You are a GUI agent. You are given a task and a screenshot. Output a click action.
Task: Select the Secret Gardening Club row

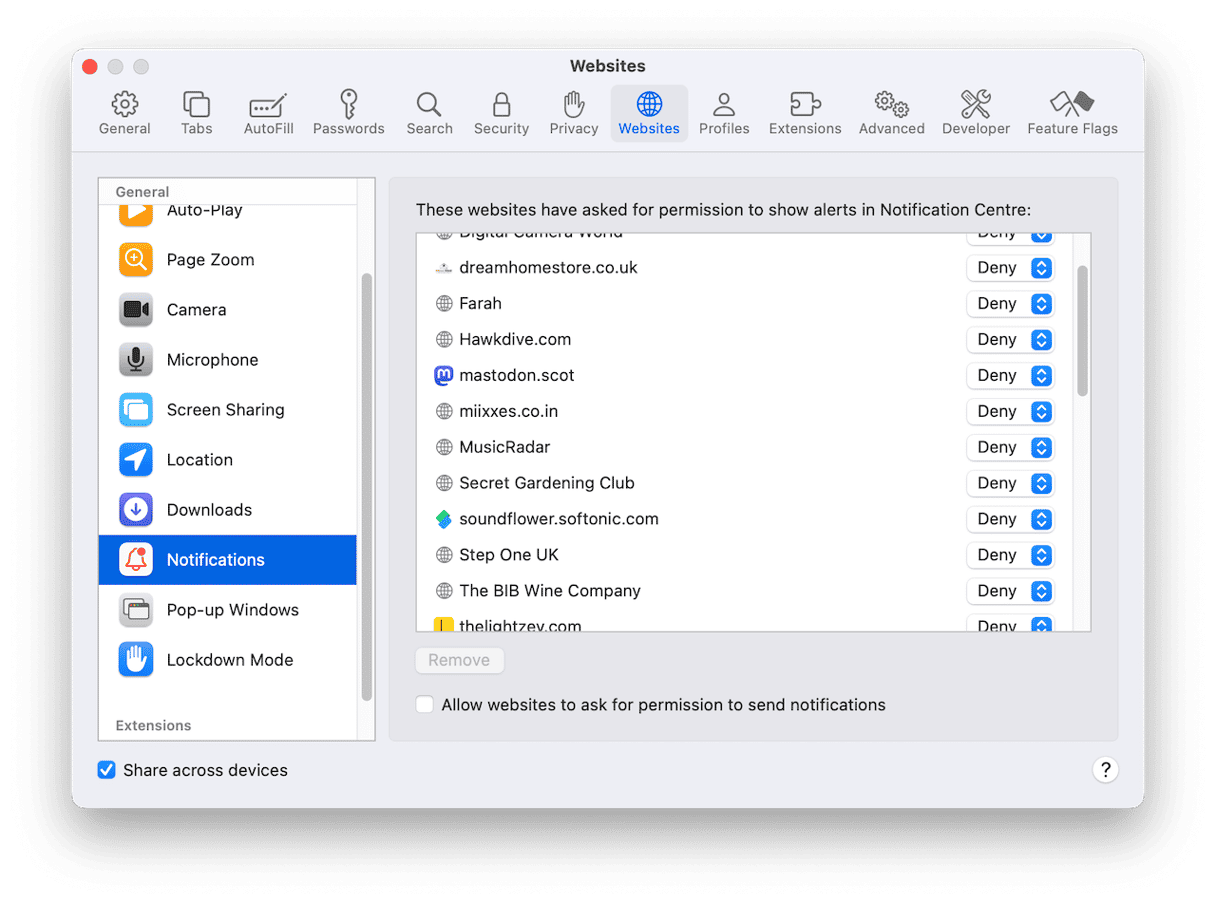coord(746,483)
